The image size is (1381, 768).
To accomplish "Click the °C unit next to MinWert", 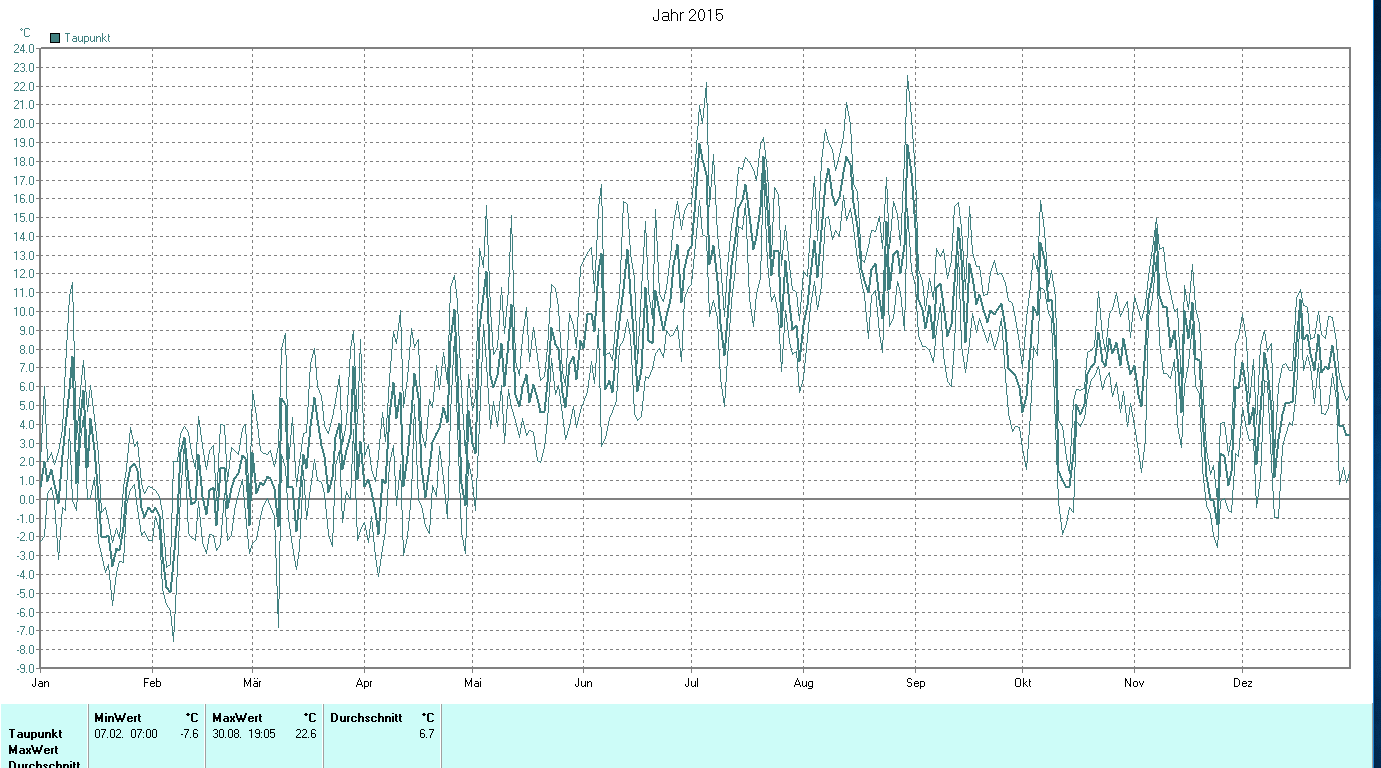I will 192,718.
